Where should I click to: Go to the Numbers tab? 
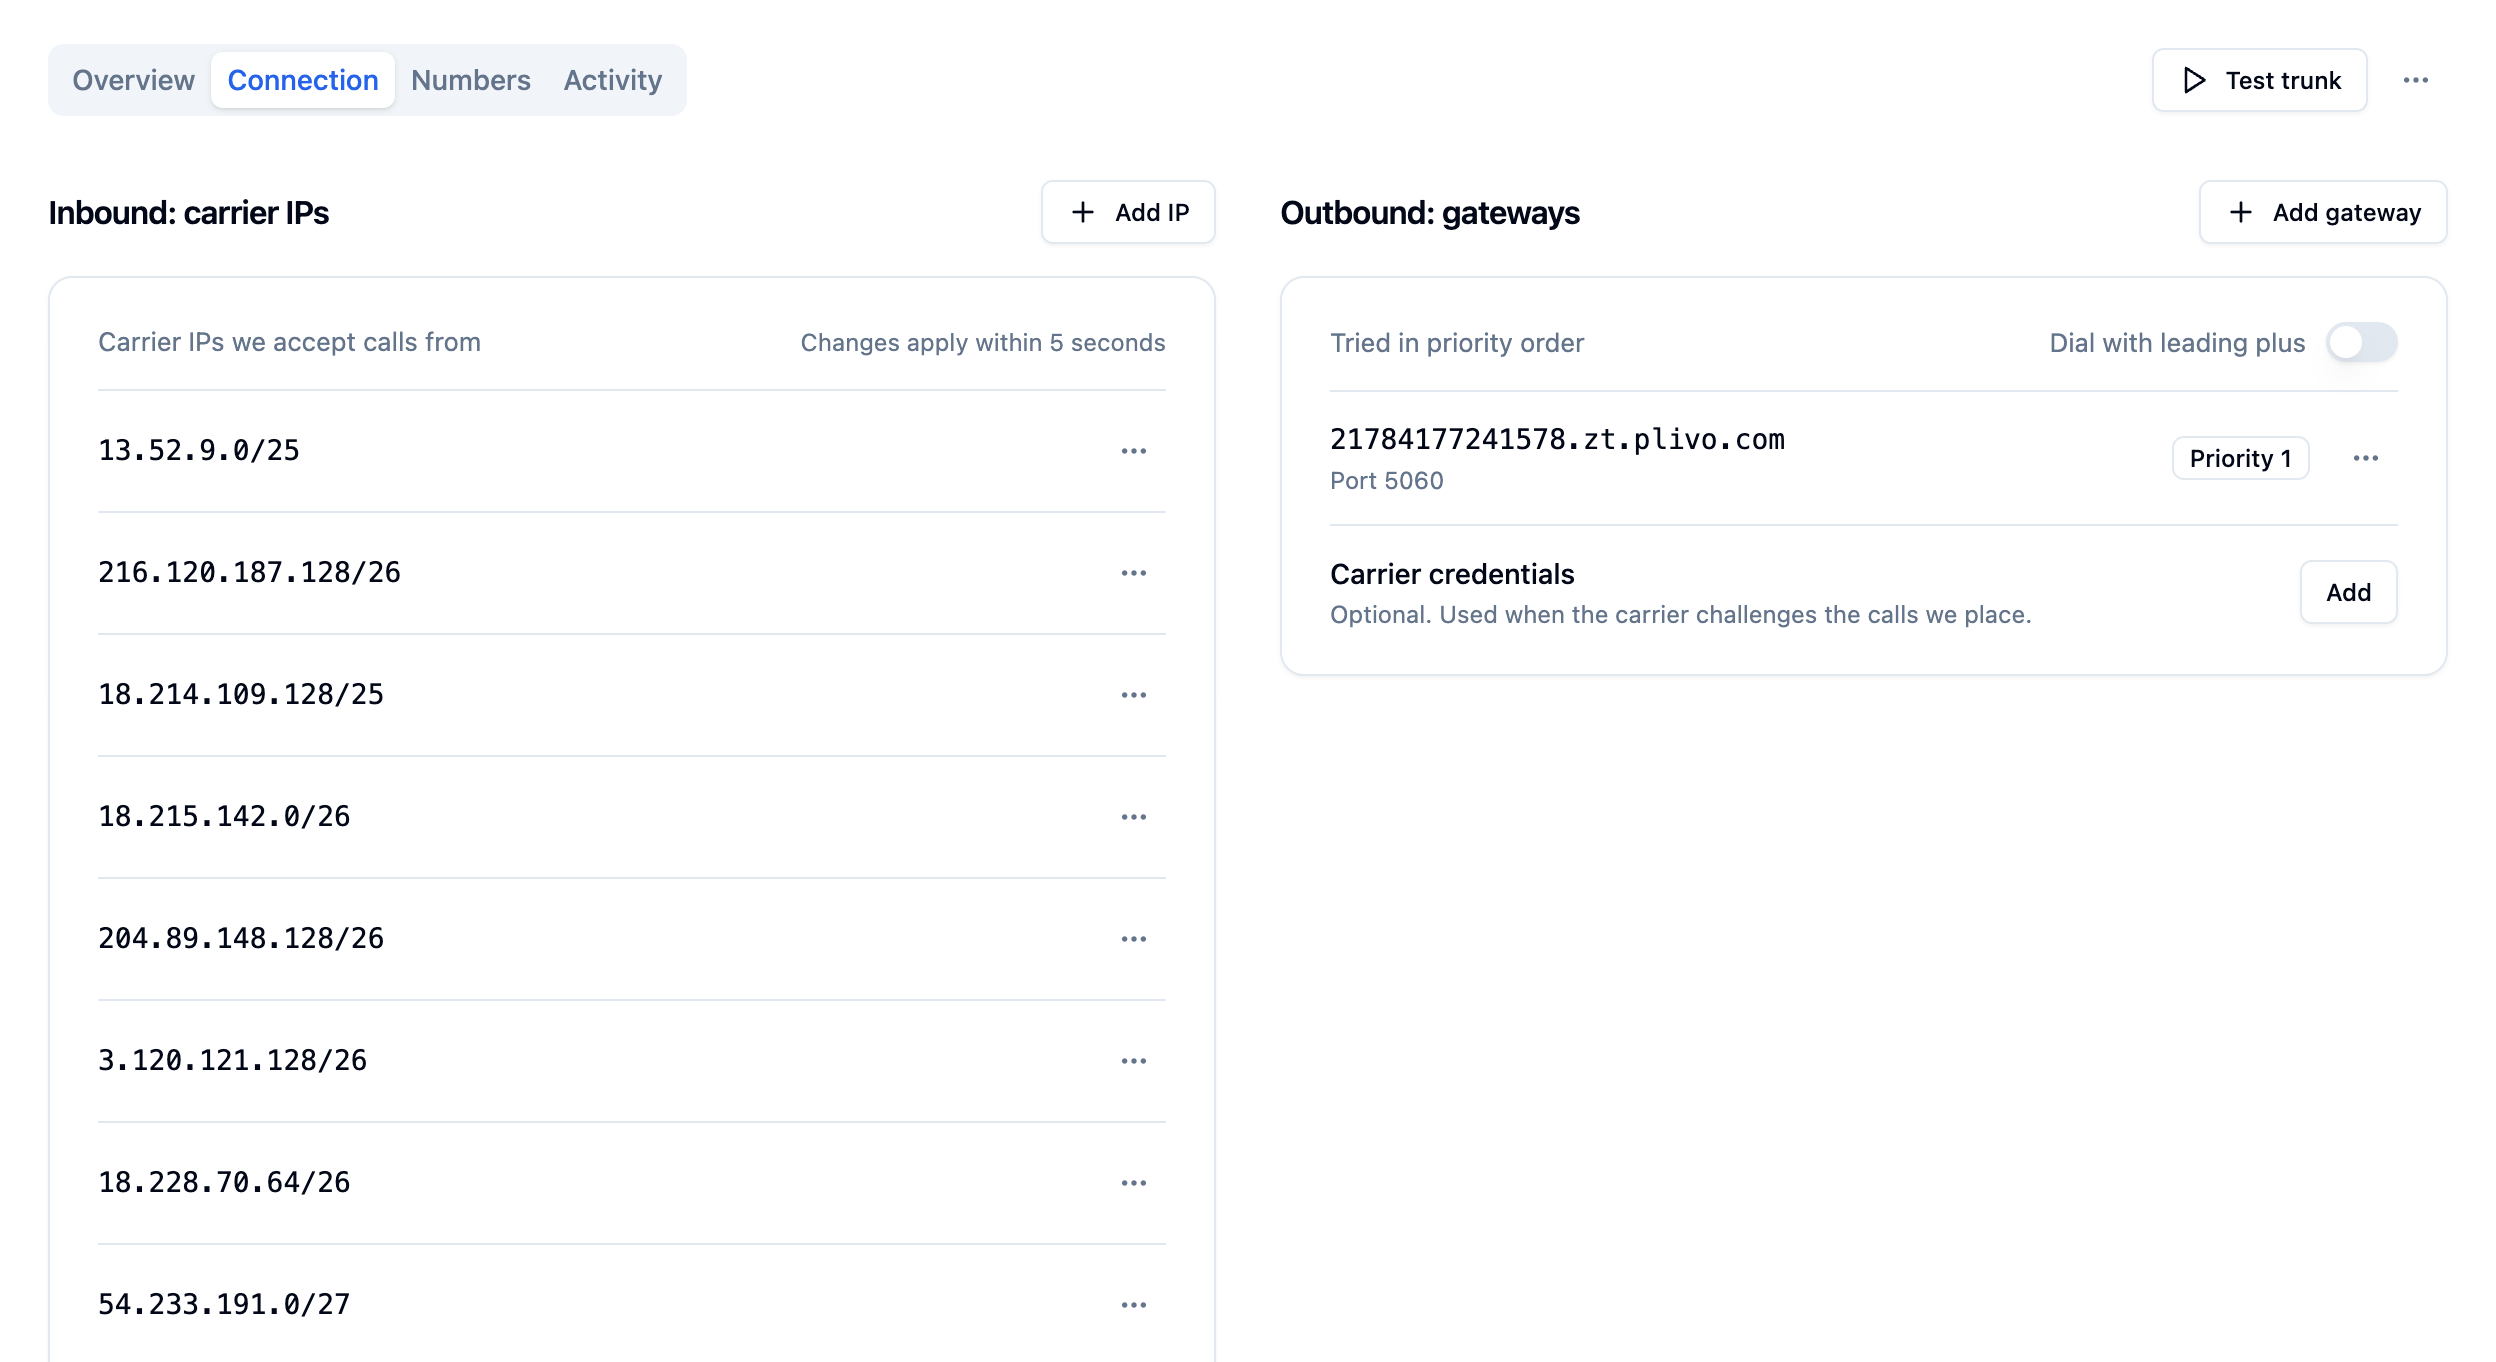[x=471, y=80]
